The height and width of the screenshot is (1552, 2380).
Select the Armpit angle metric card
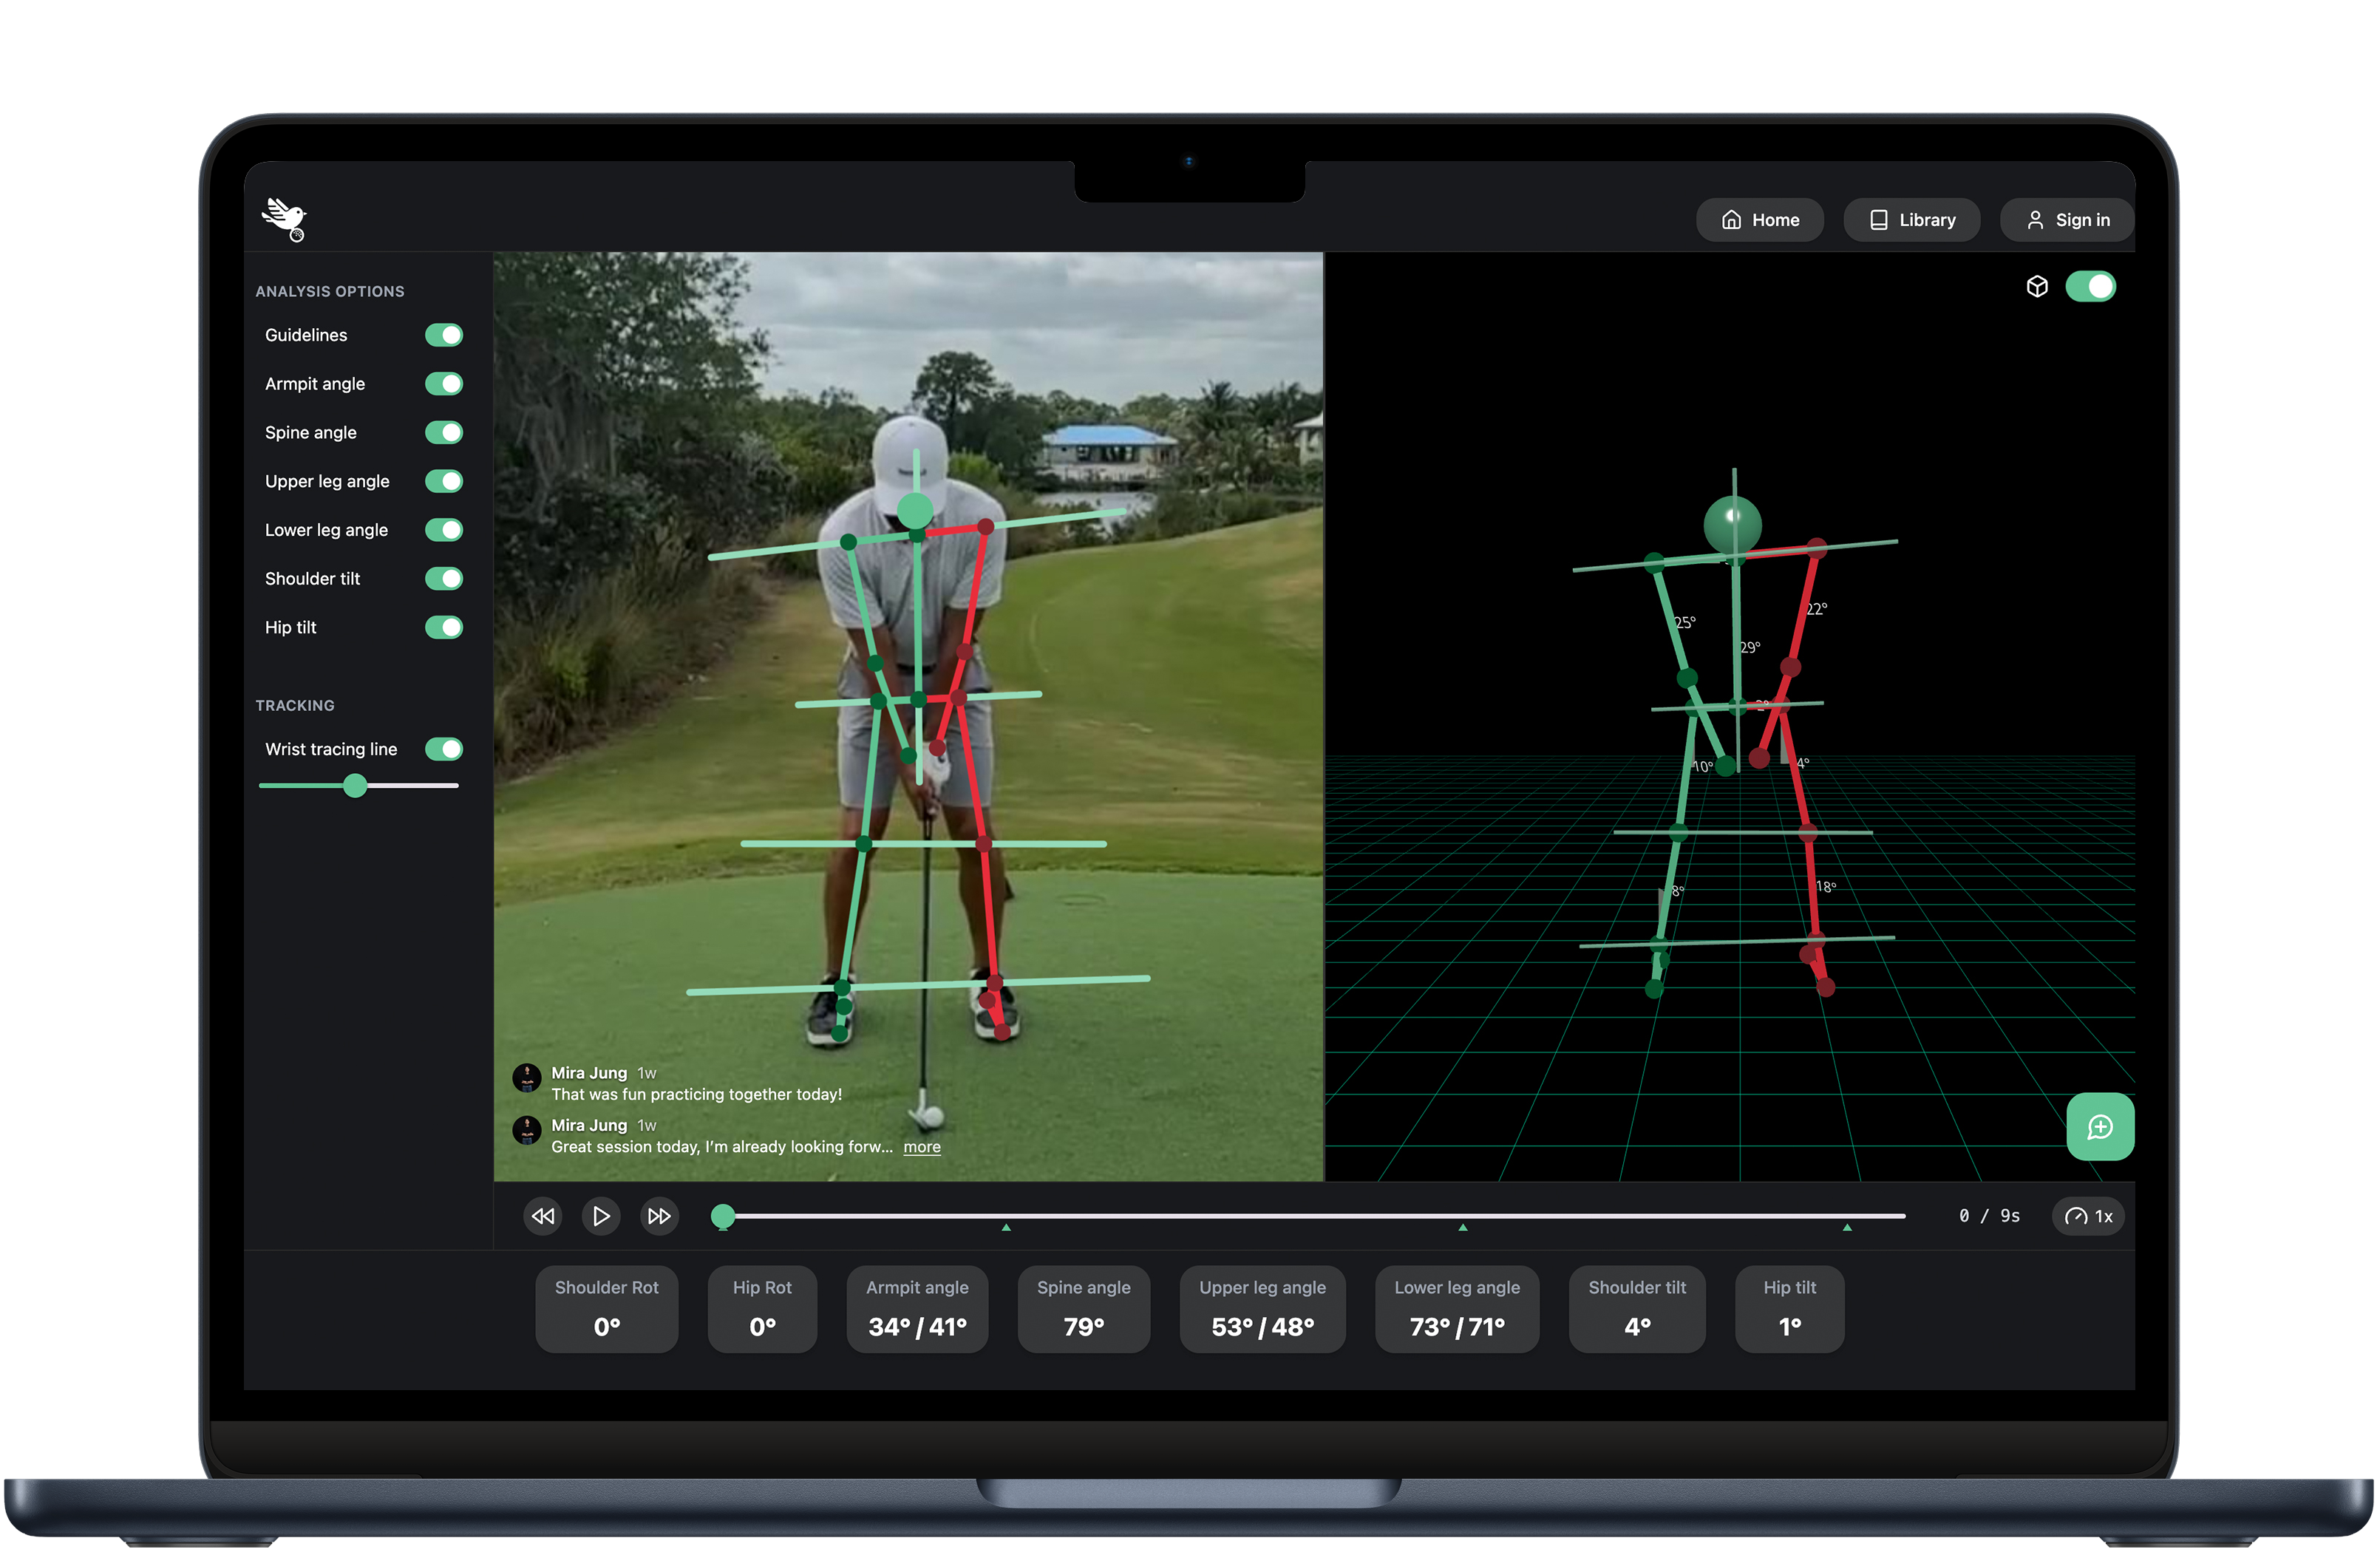pos(916,1309)
